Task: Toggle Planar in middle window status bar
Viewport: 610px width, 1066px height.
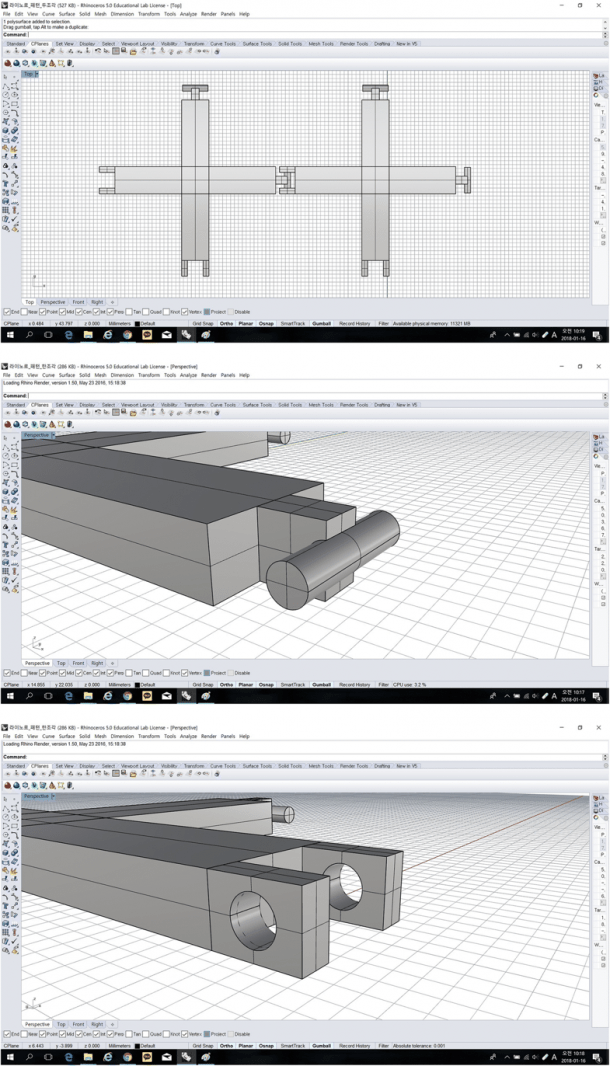Action: [246, 685]
